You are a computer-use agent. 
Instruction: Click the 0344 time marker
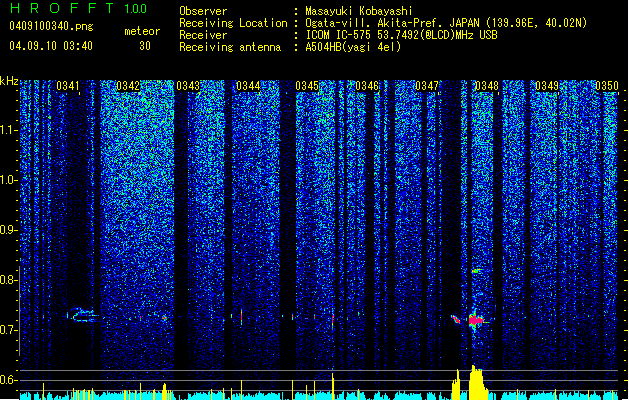tap(248, 86)
